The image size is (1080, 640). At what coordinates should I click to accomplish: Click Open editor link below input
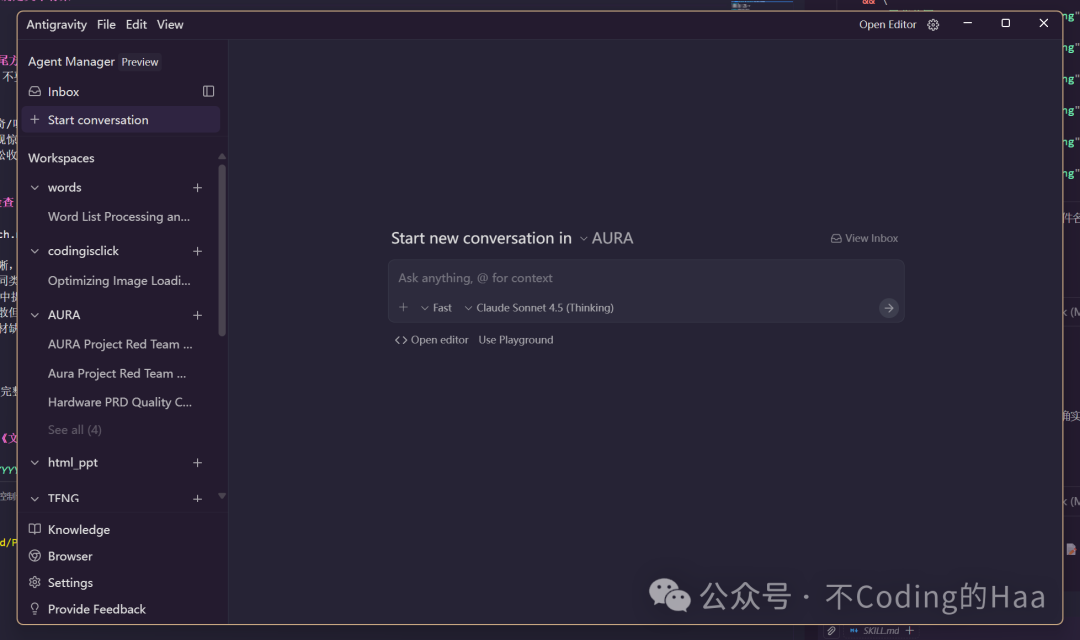[x=431, y=340]
